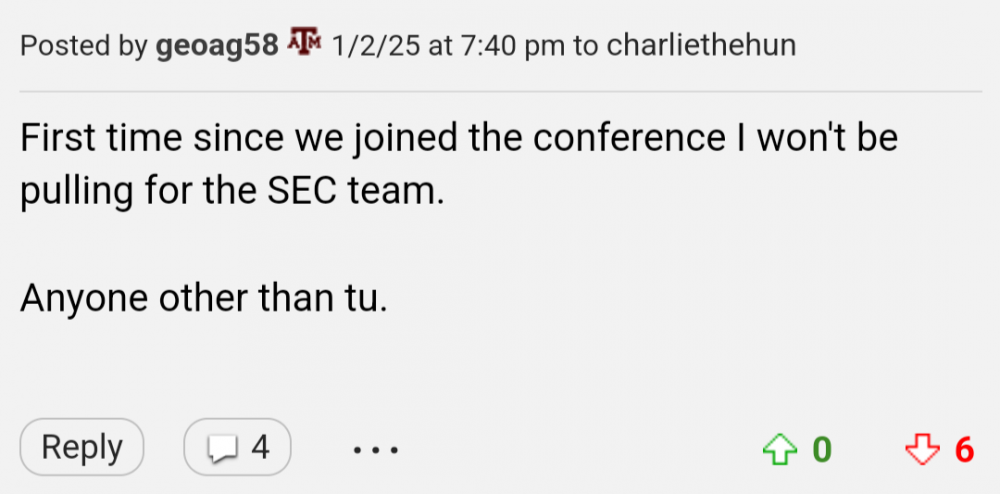
Task: Click the 1/2/25 post date
Action: point(376,46)
